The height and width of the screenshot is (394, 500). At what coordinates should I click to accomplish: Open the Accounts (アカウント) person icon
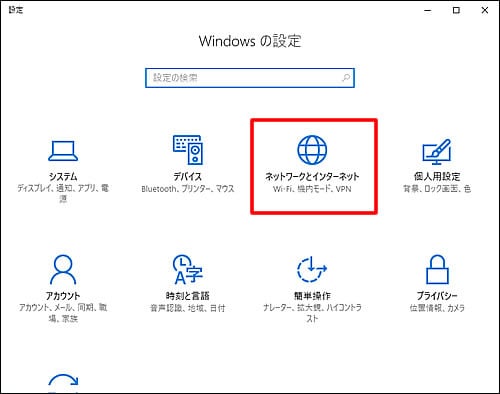click(x=63, y=269)
